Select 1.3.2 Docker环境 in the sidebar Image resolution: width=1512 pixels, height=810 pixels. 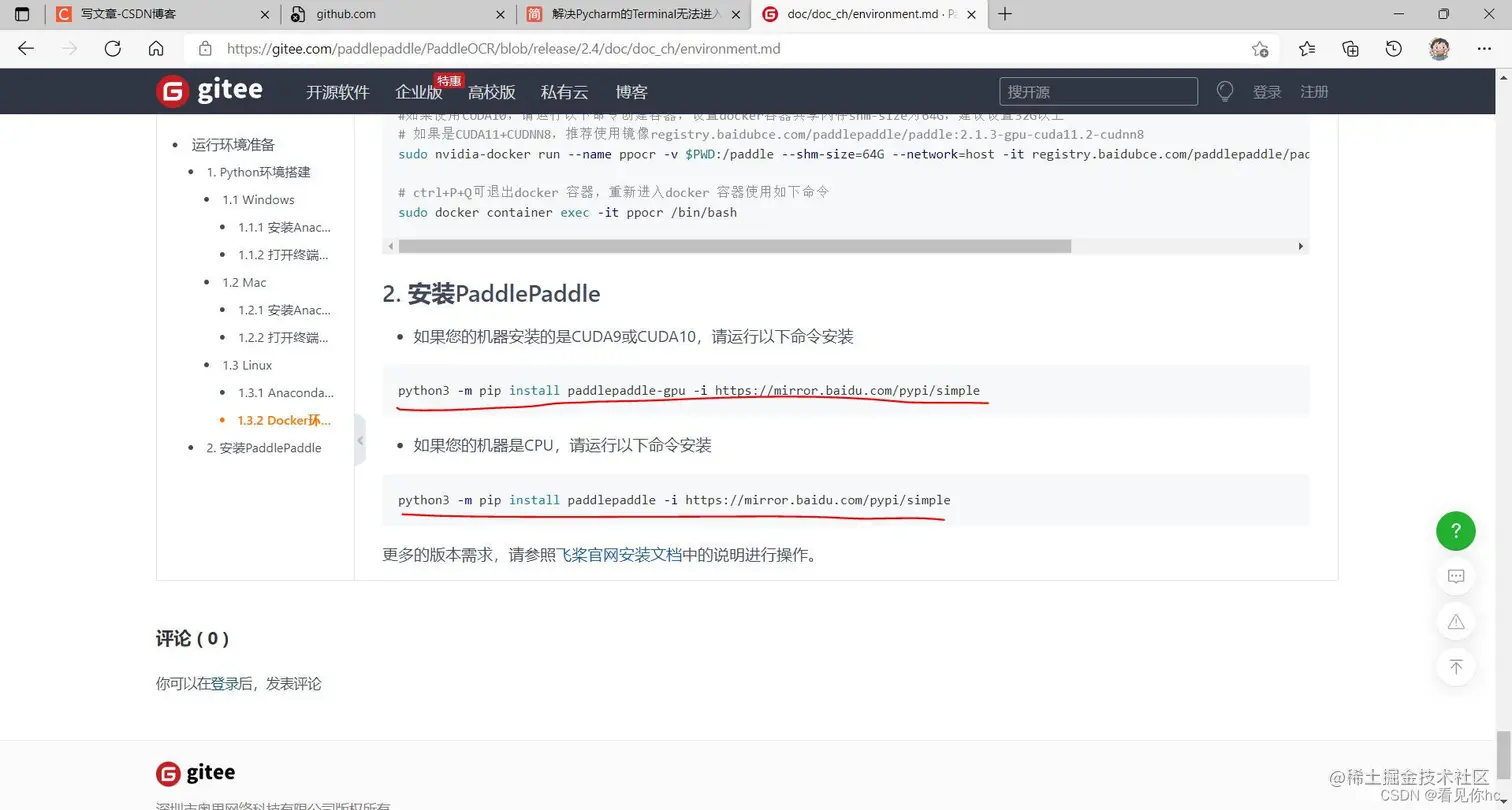(284, 420)
